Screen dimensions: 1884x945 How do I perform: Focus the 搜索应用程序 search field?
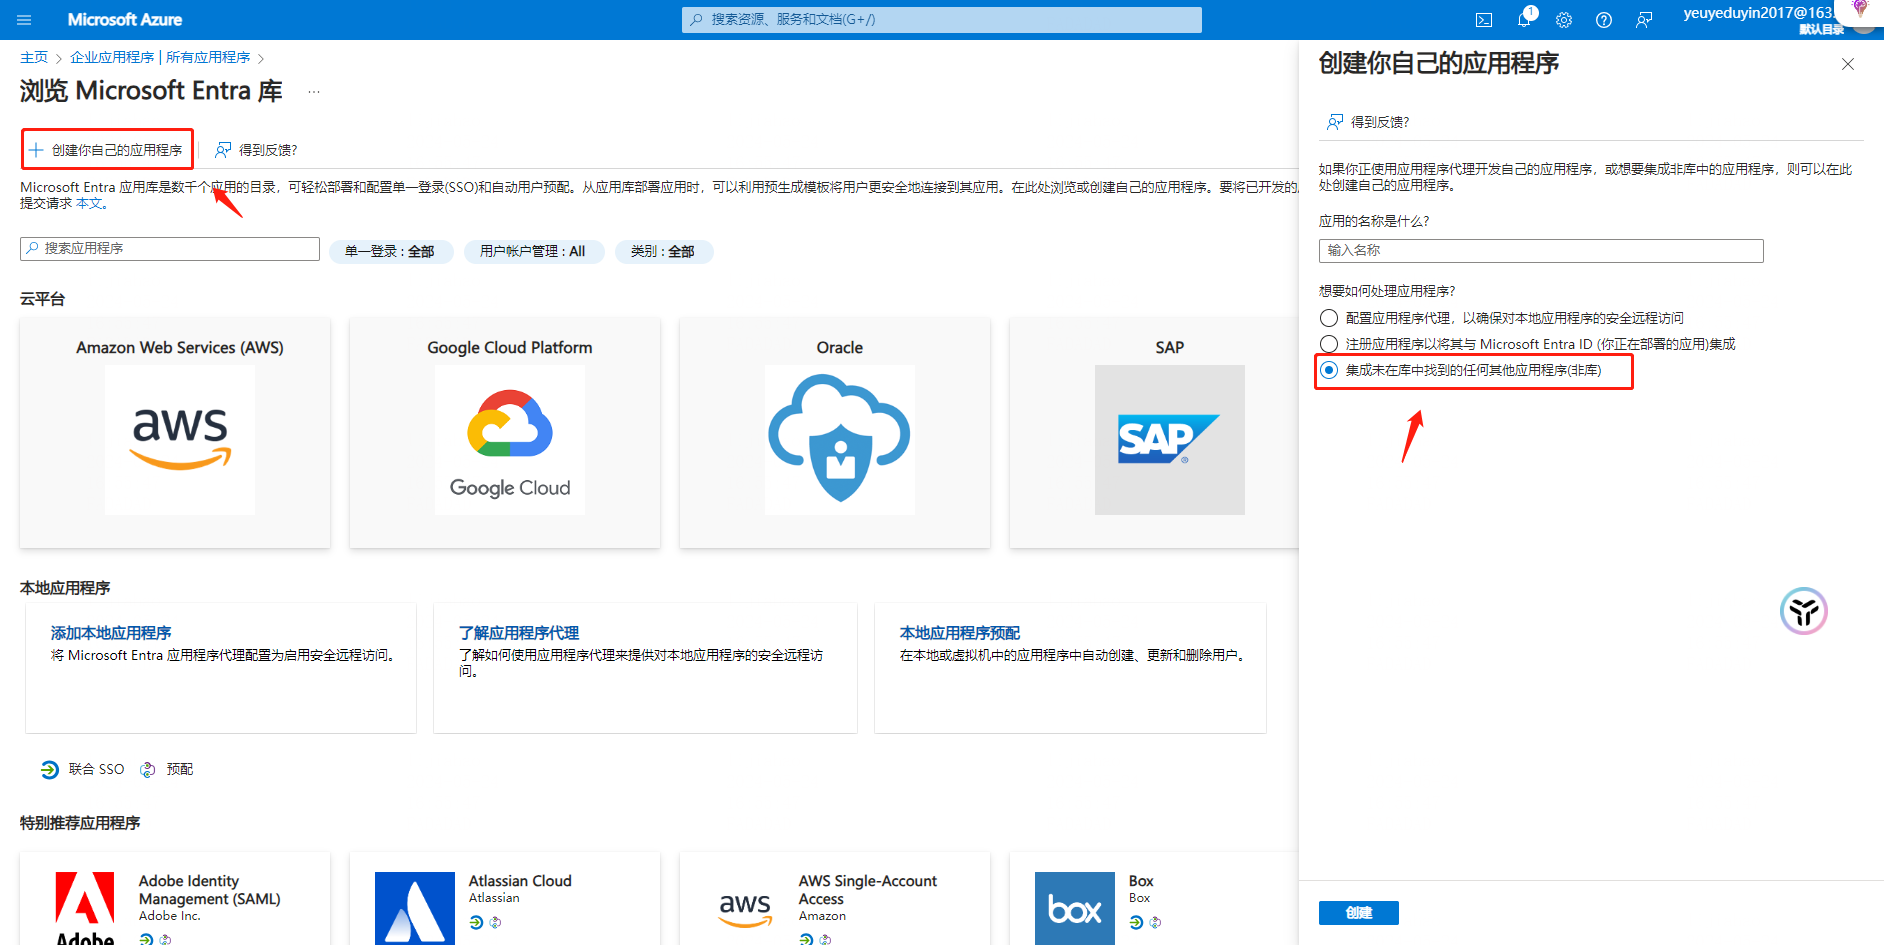pyautogui.click(x=170, y=249)
